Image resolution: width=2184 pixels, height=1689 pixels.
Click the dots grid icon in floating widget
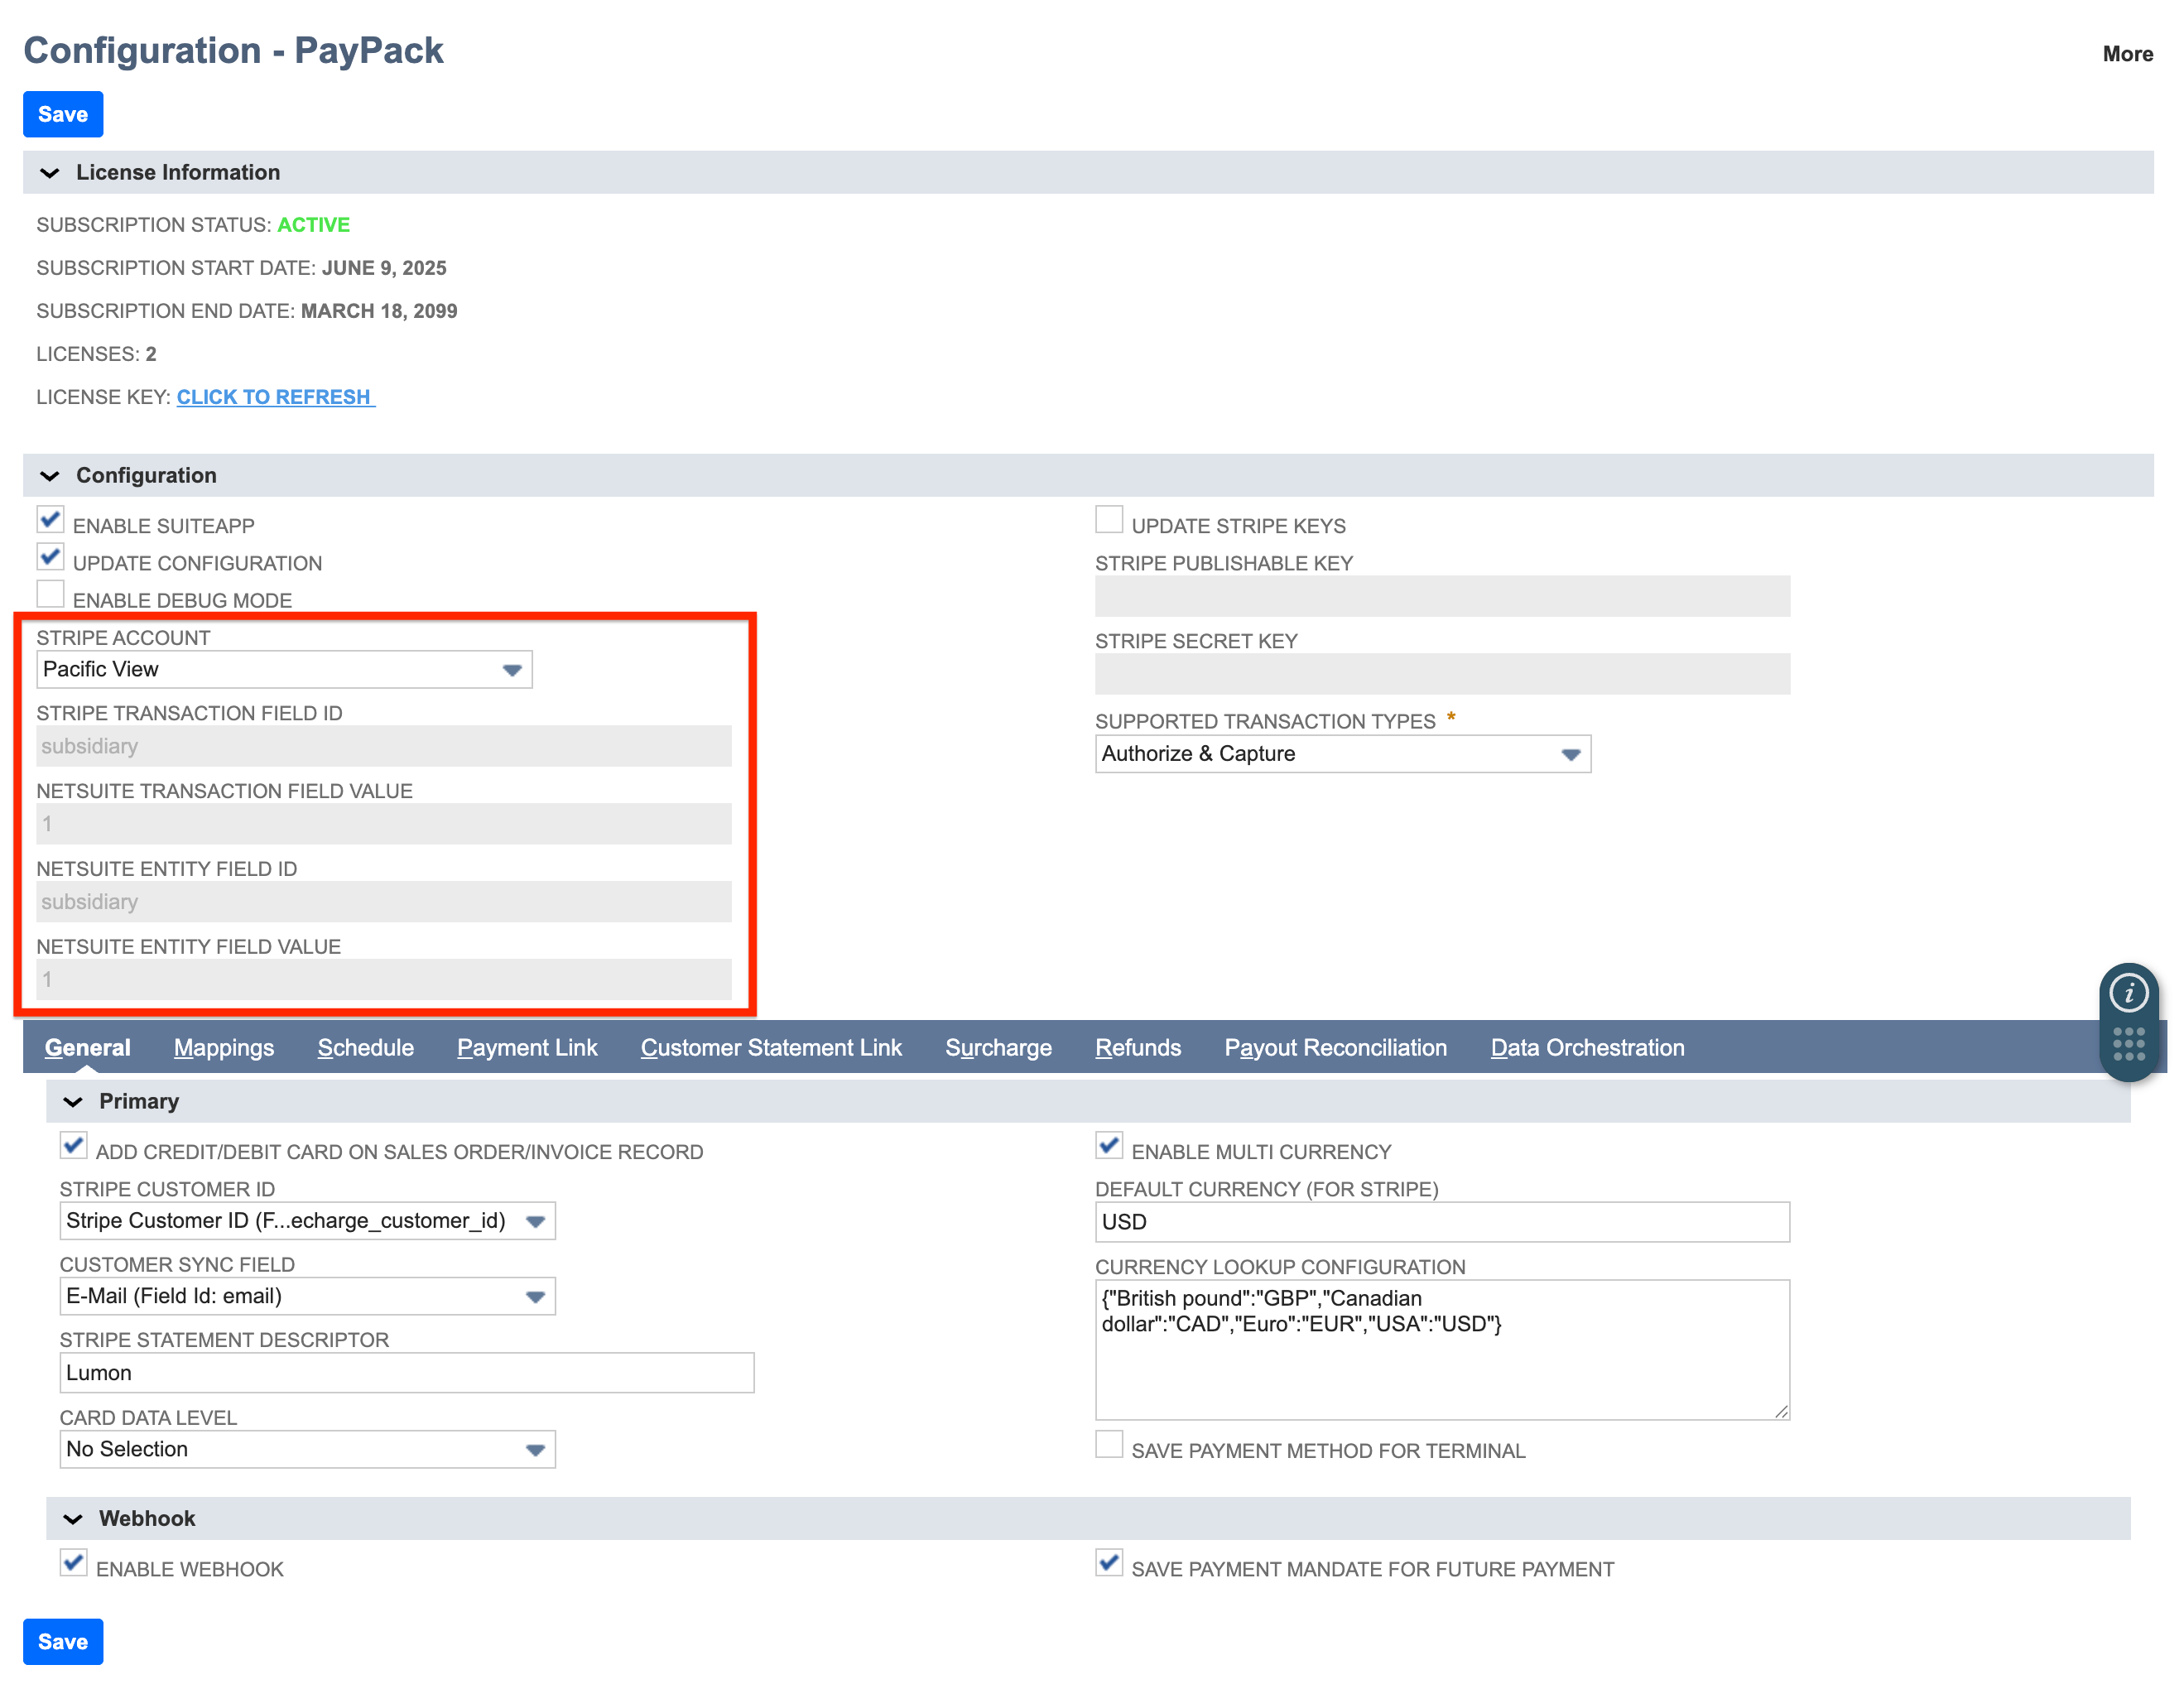[x=2128, y=1043]
